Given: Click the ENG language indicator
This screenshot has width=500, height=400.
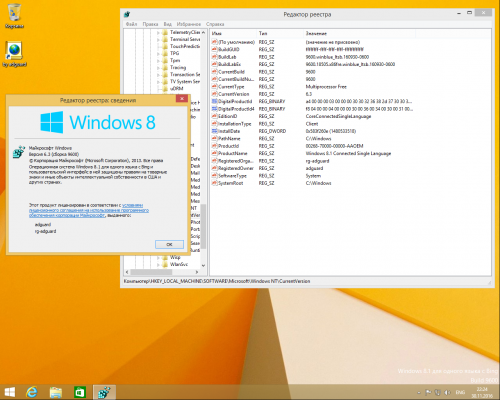Looking at the screenshot, I should point(460,392).
